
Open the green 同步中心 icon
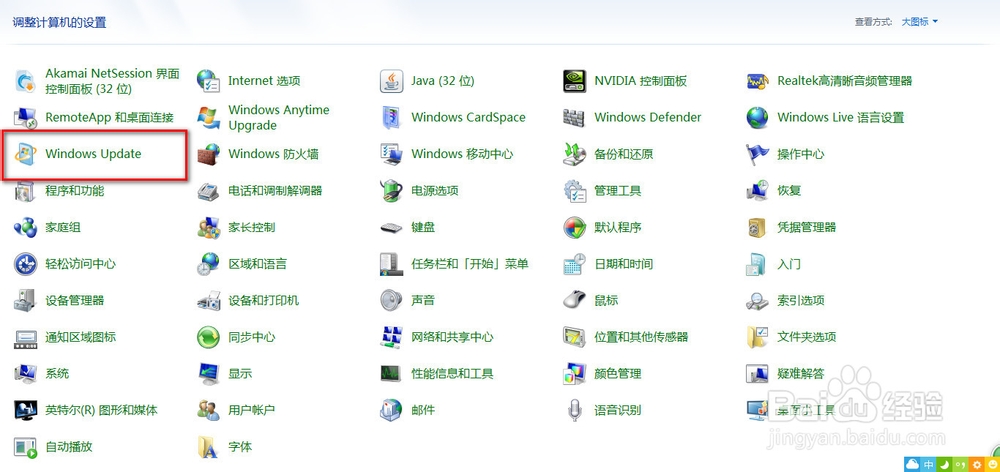click(209, 337)
